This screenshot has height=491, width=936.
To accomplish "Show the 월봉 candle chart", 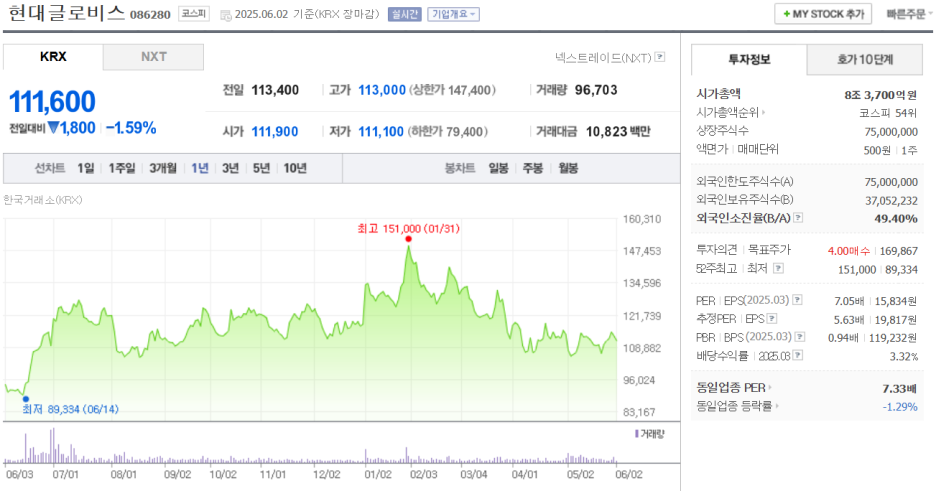I will point(568,169).
